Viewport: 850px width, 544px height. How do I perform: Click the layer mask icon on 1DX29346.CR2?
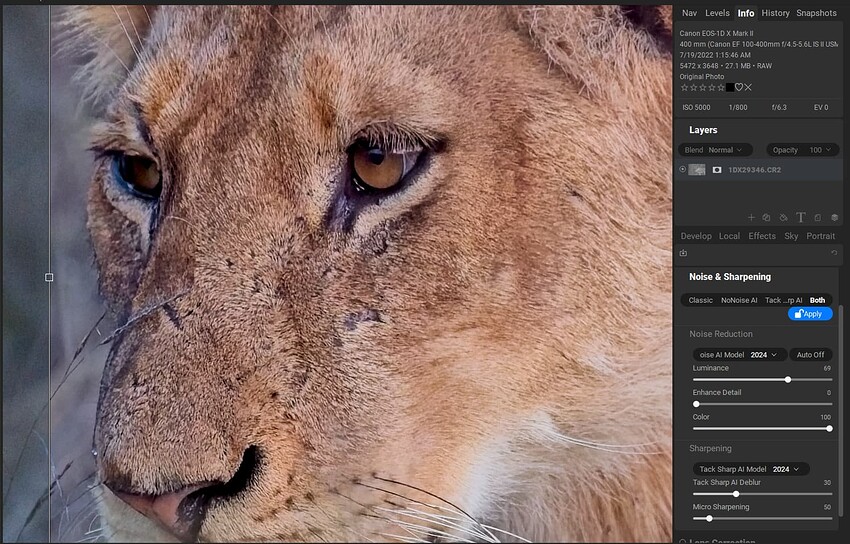coord(717,170)
